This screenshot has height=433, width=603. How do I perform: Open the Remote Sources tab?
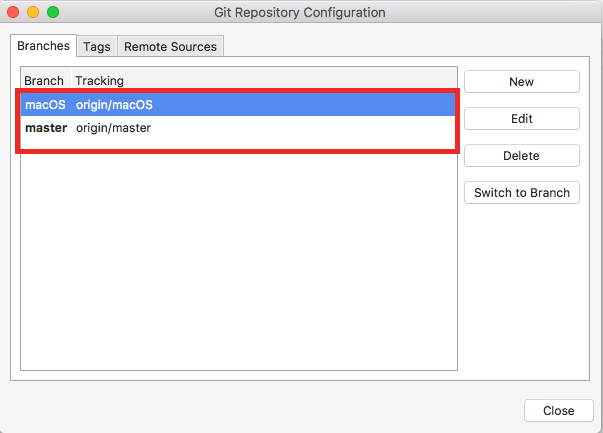coord(170,47)
